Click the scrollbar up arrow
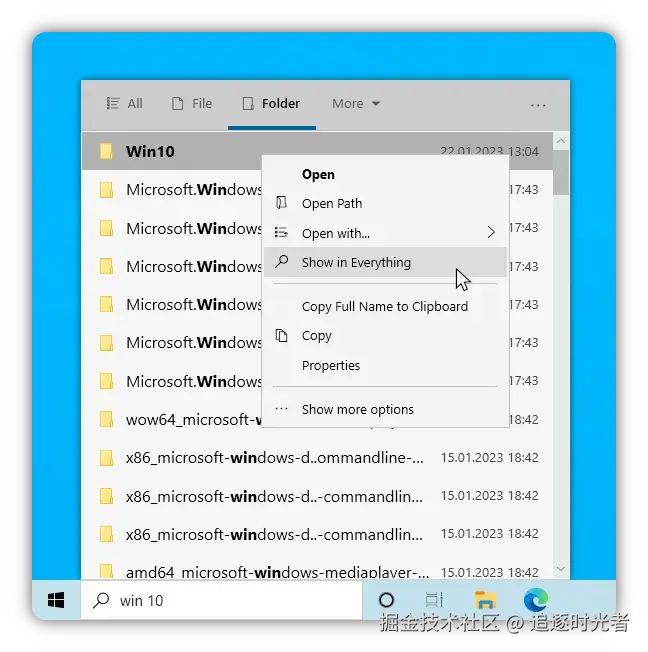 click(561, 141)
